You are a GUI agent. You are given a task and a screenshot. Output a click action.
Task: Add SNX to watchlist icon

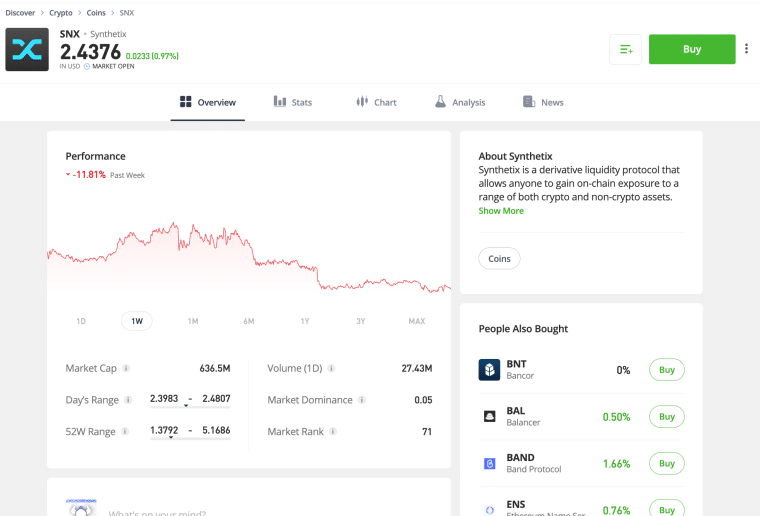point(625,49)
